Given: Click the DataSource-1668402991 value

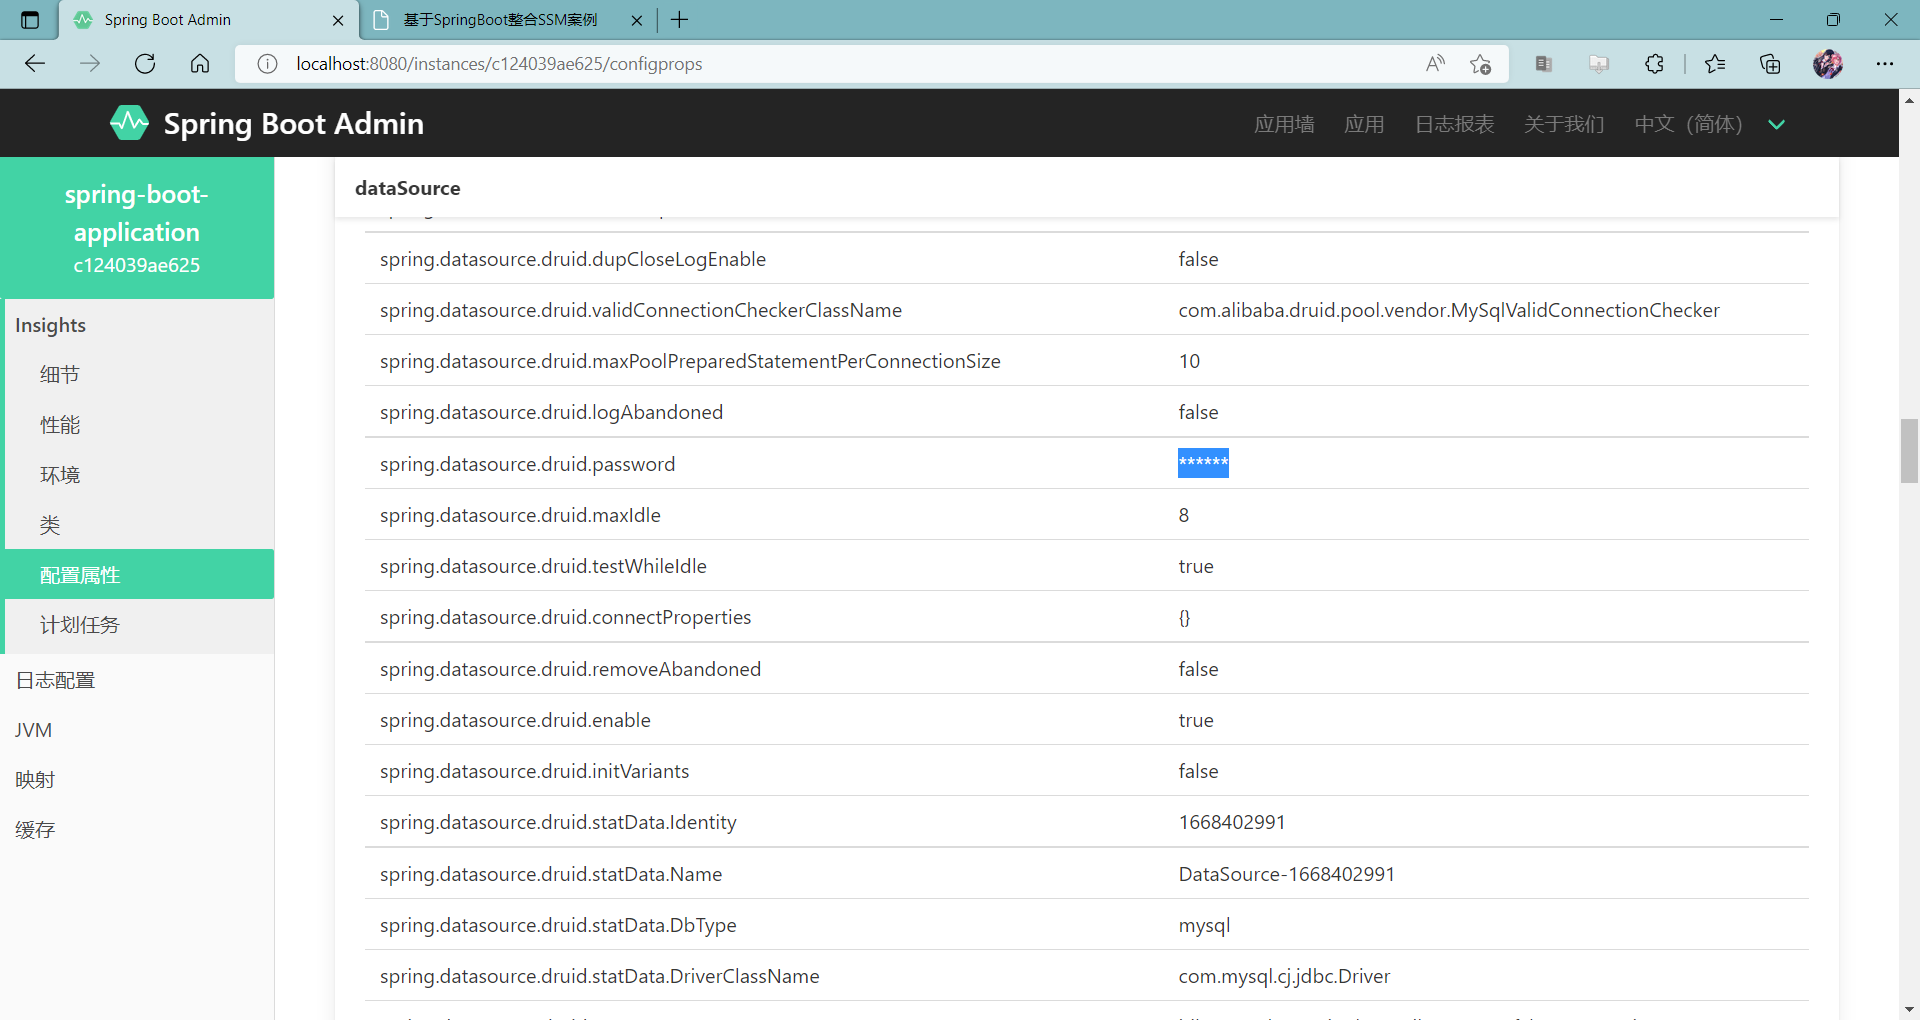Looking at the screenshot, I should 1286,874.
